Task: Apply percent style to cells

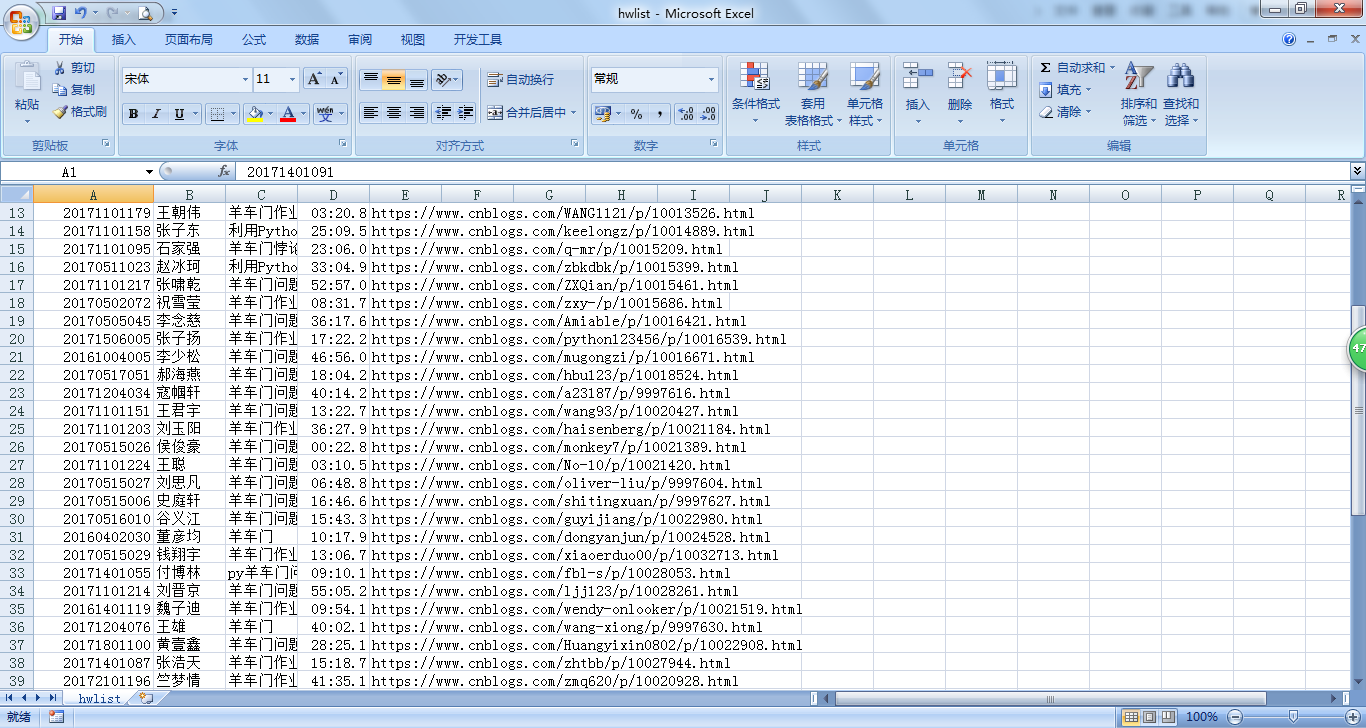Action: pyautogui.click(x=636, y=114)
